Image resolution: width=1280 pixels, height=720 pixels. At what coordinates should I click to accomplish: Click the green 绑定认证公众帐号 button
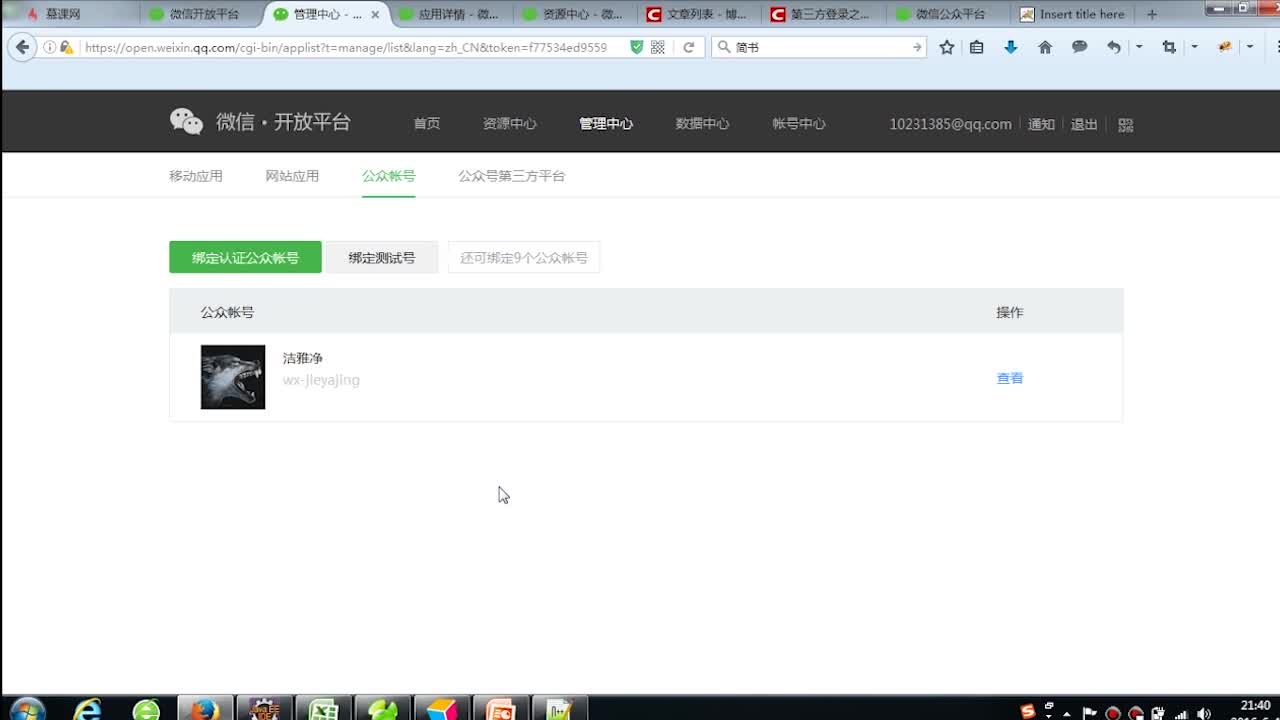point(245,257)
